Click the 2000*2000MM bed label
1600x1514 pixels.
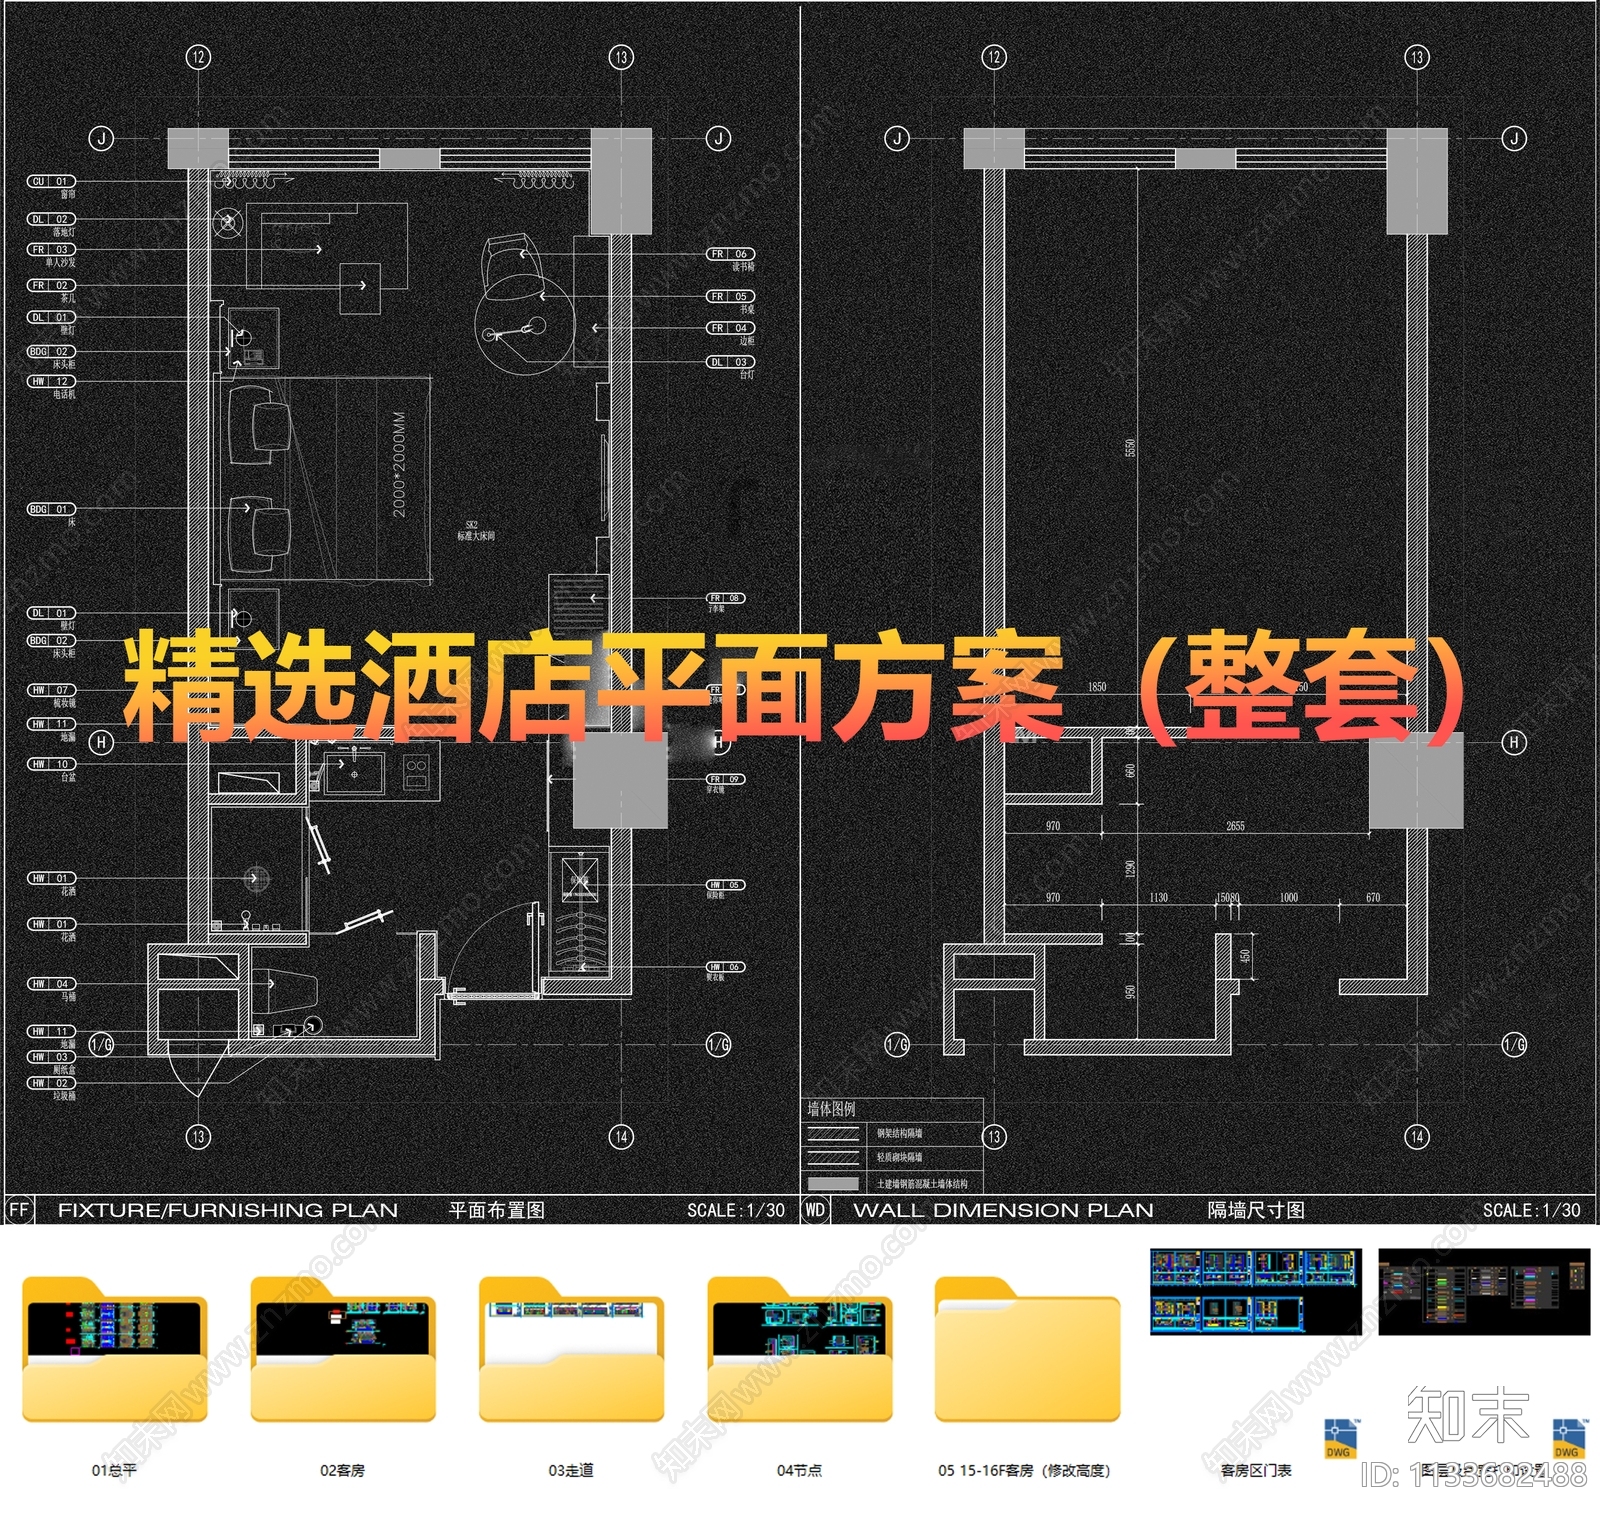click(399, 464)
